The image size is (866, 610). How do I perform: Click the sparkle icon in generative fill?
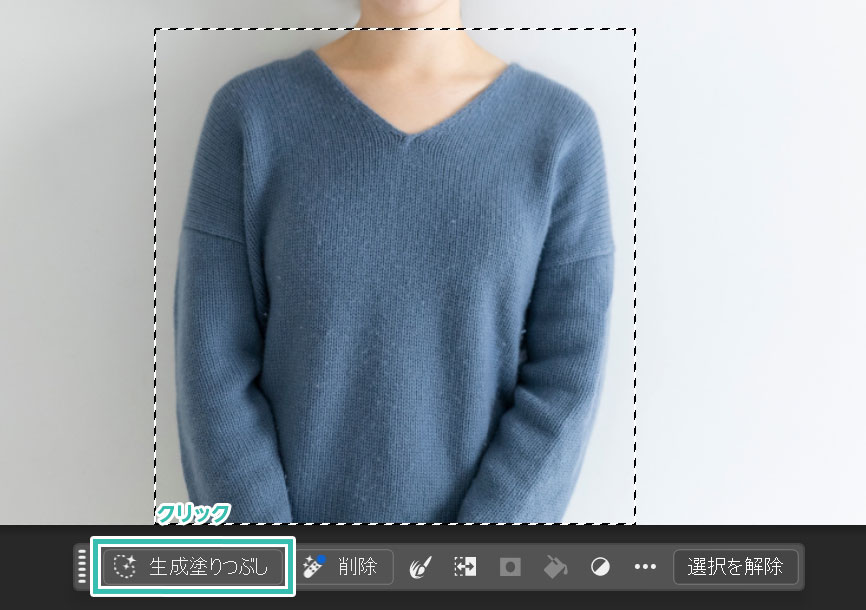pos(125,567)
